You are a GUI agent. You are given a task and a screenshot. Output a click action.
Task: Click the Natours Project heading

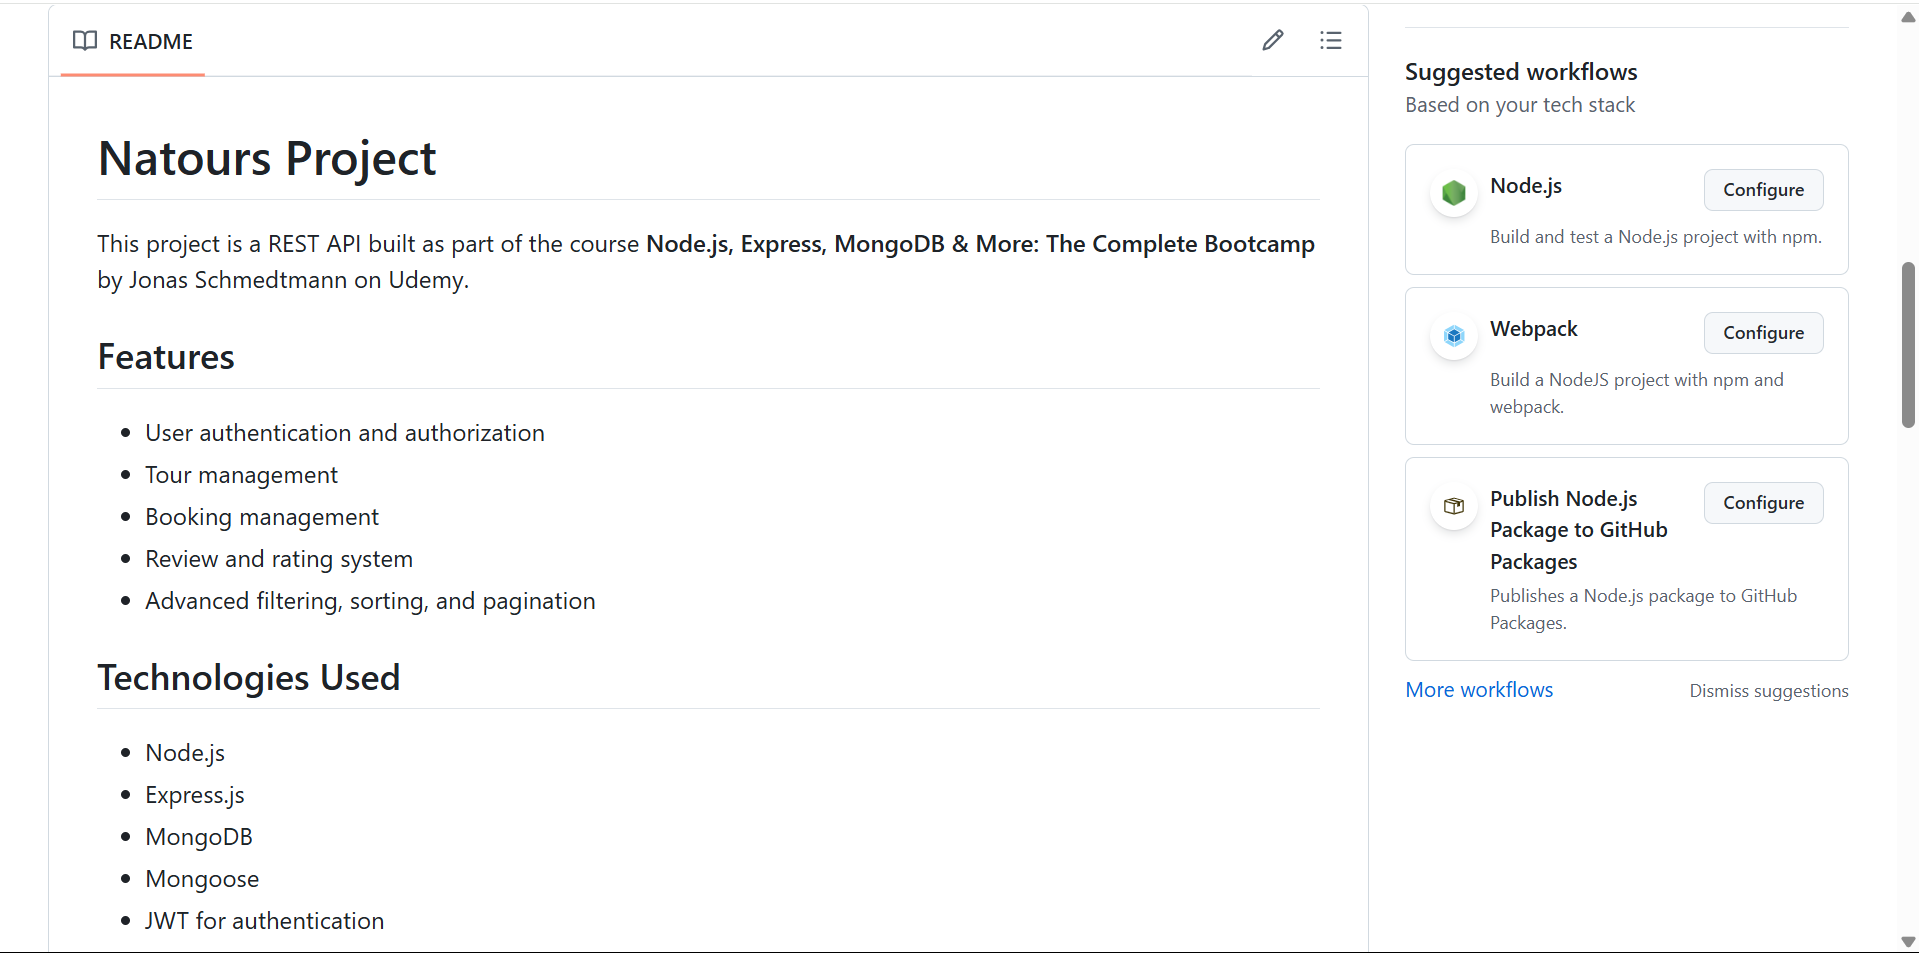pyautogui.click(x=267, y=159)
